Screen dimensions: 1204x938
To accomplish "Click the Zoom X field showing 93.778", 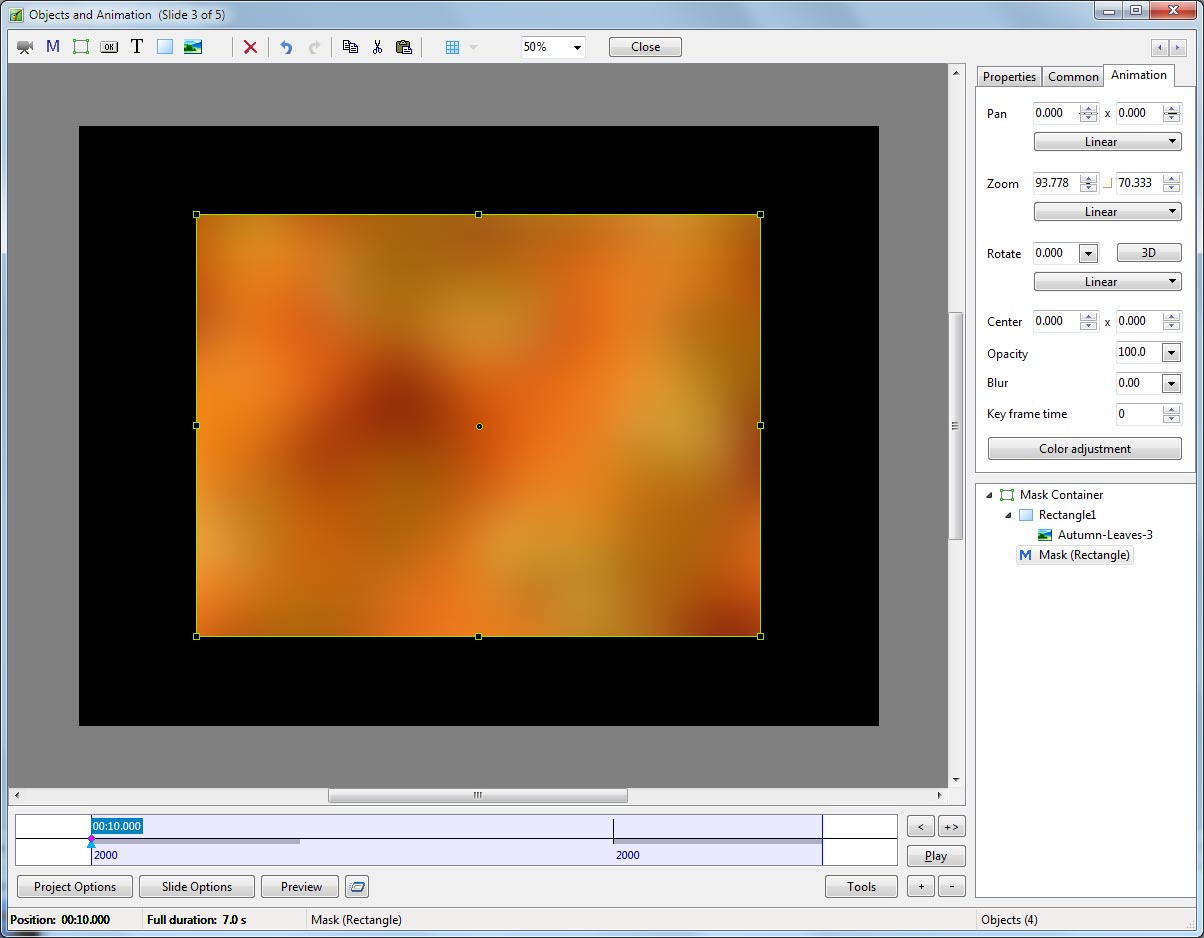I will point(1055,183).
